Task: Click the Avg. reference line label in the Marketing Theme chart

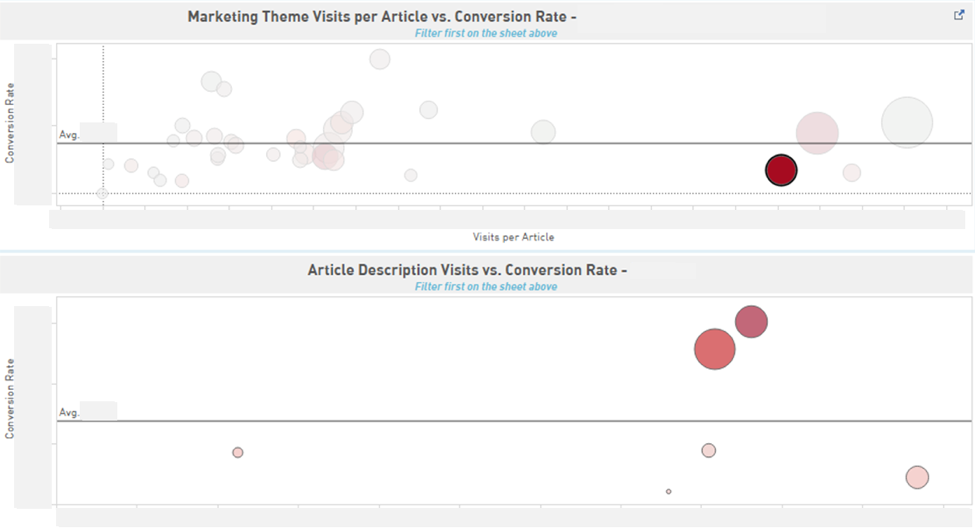Action: point(69,134)
